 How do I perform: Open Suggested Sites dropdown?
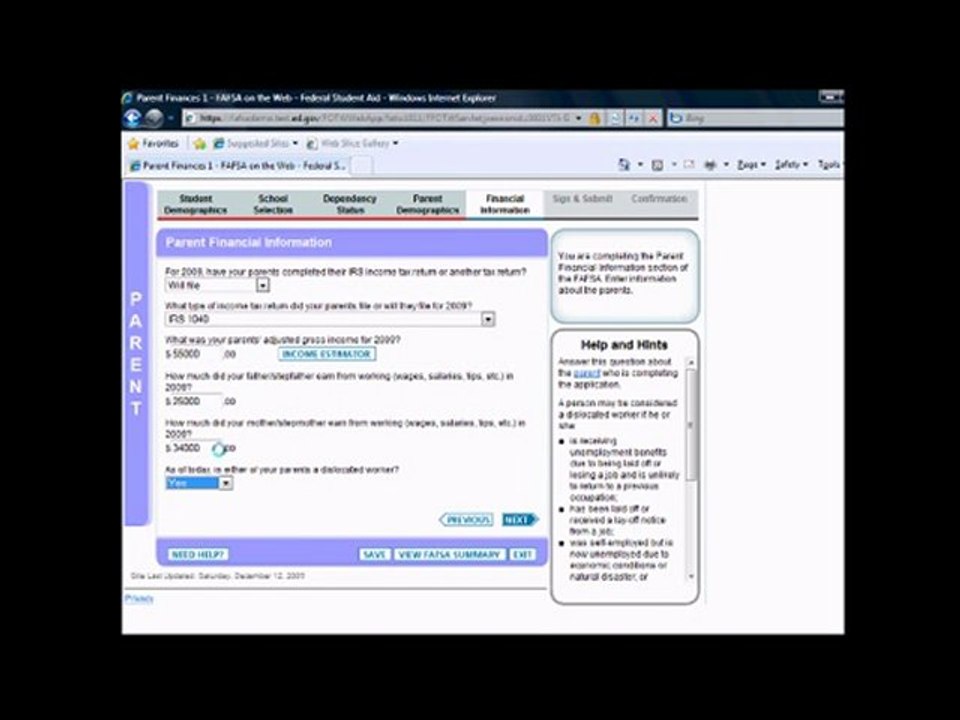coord(255,143)
